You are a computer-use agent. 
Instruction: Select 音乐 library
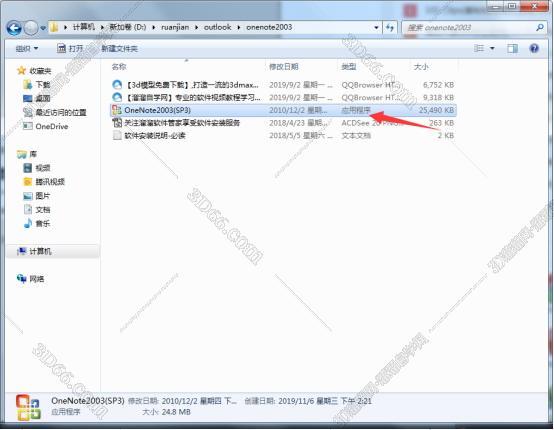tap(43, 223)
